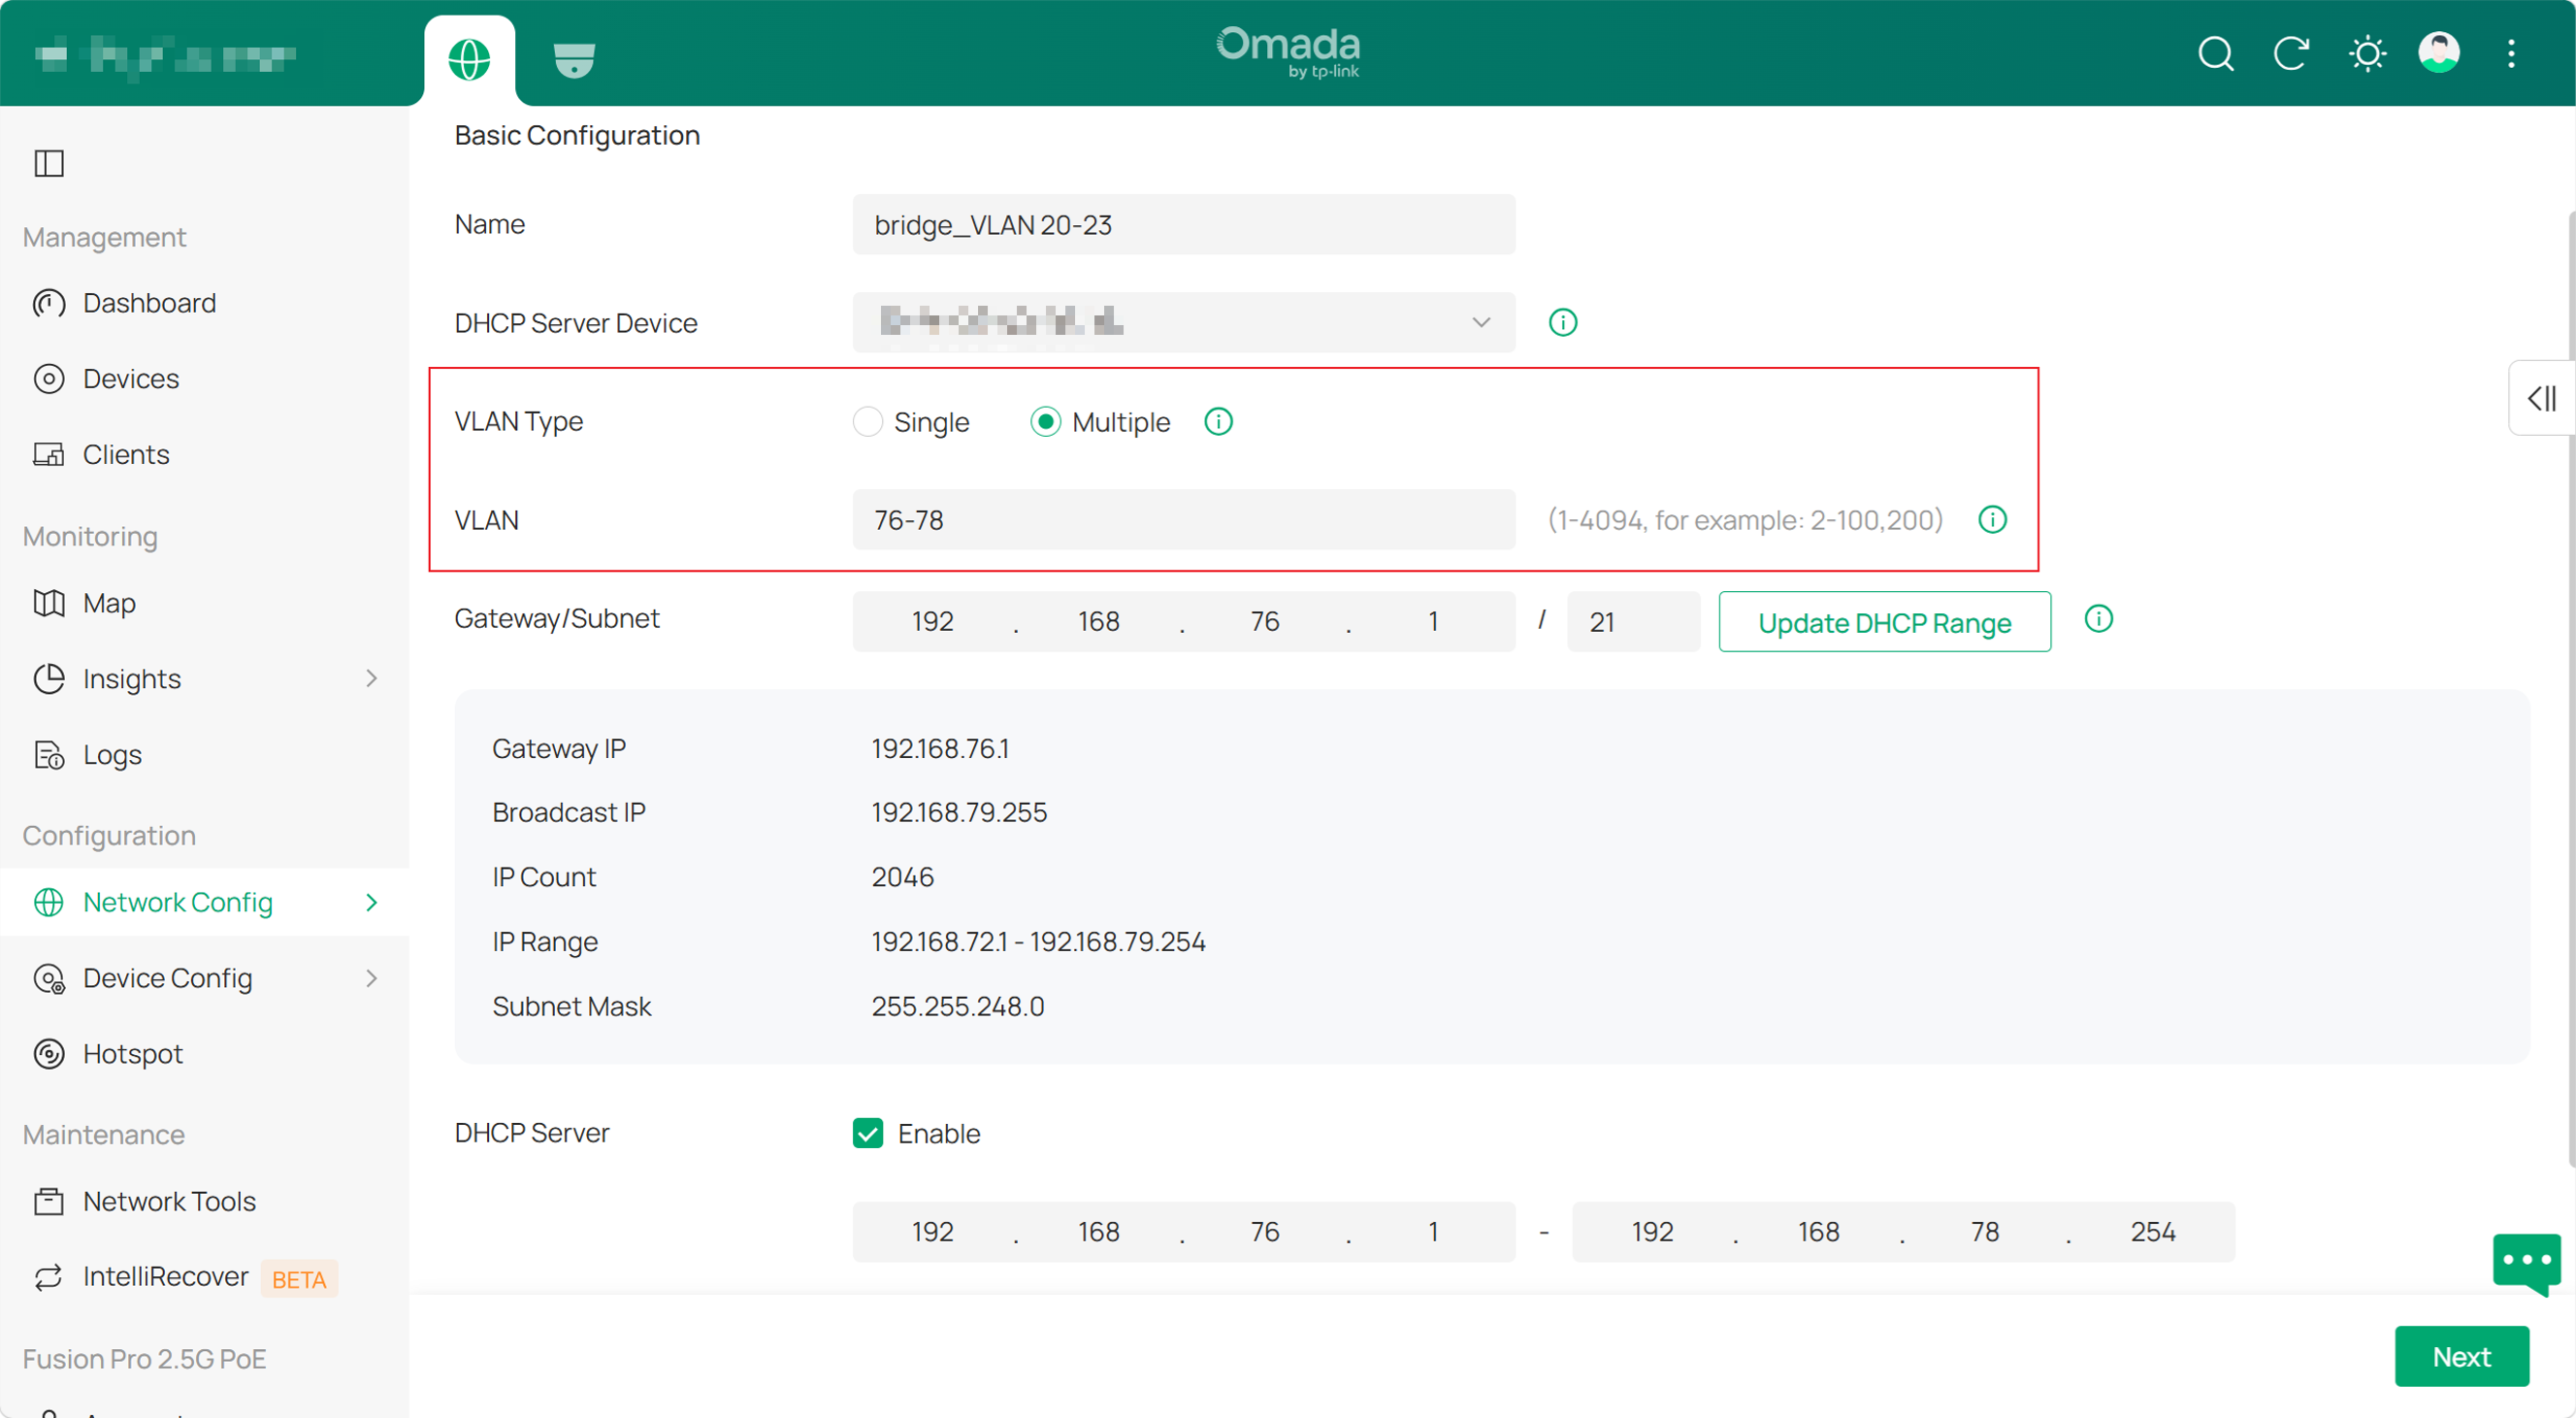This screenshot has width=2576, height=1418.
Task: Click the Devices circle icon
Action: (x=49, y=379)
